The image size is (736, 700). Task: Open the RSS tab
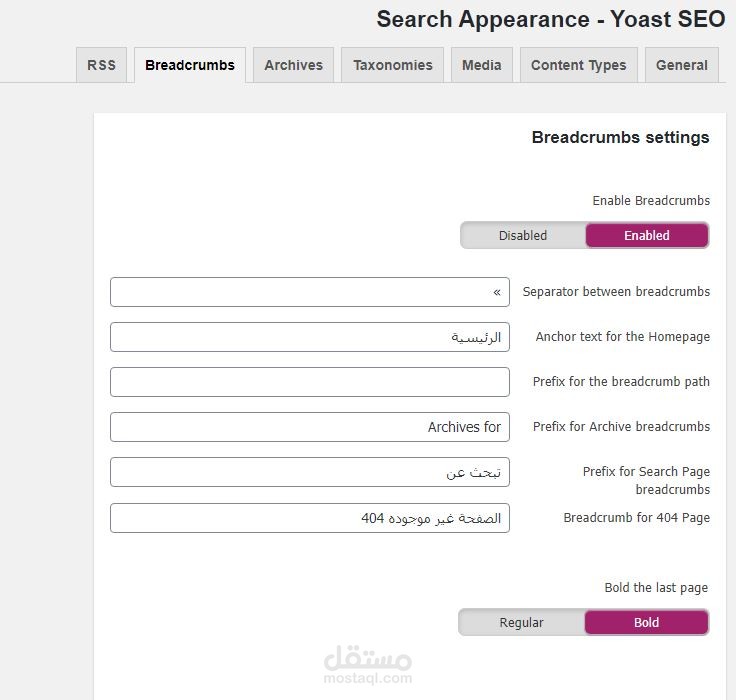101,65
